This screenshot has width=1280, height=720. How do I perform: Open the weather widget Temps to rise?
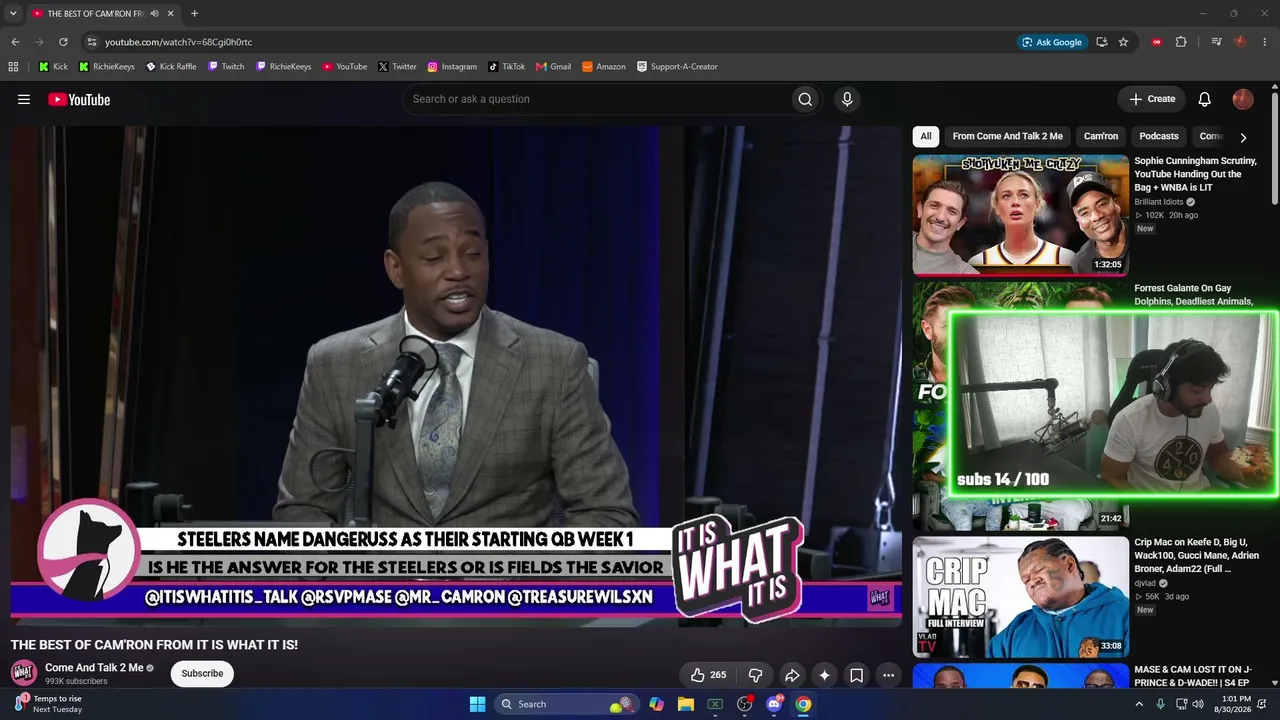click(x=48, y=704)
